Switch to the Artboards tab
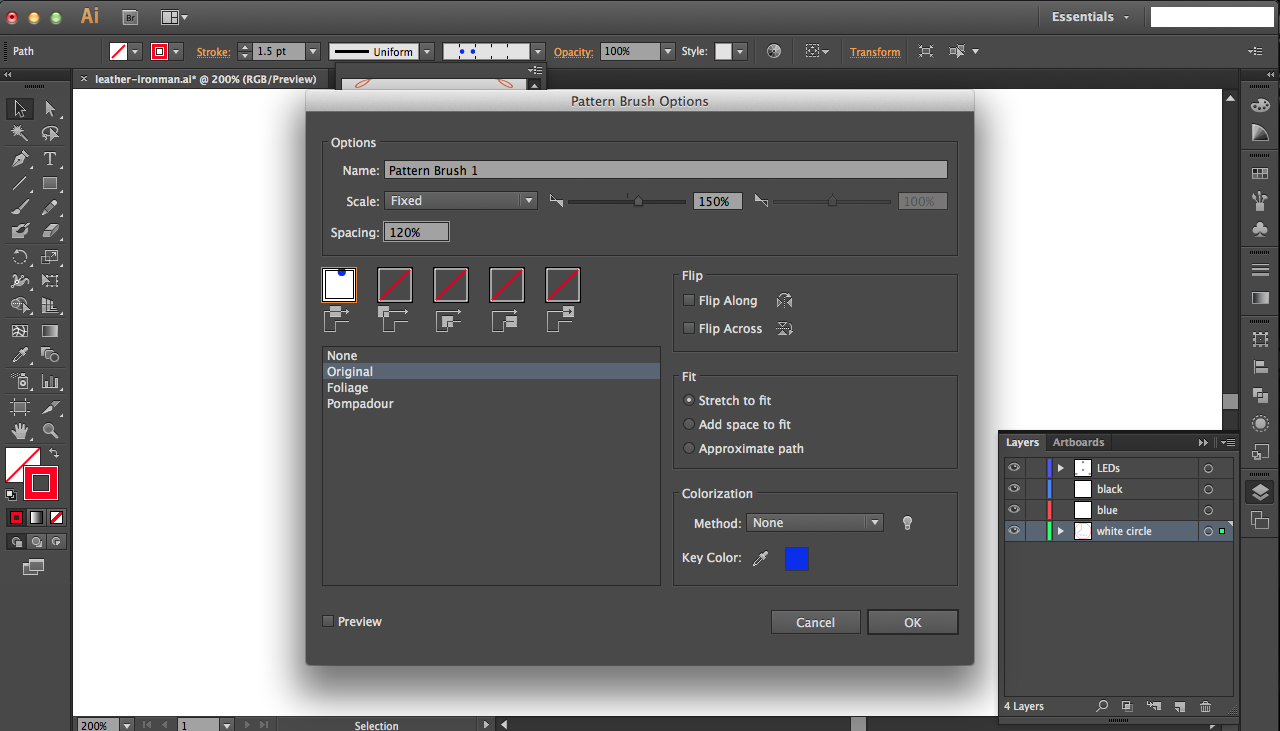This screenshot has width=1280, height=731. click(1078, 442)
